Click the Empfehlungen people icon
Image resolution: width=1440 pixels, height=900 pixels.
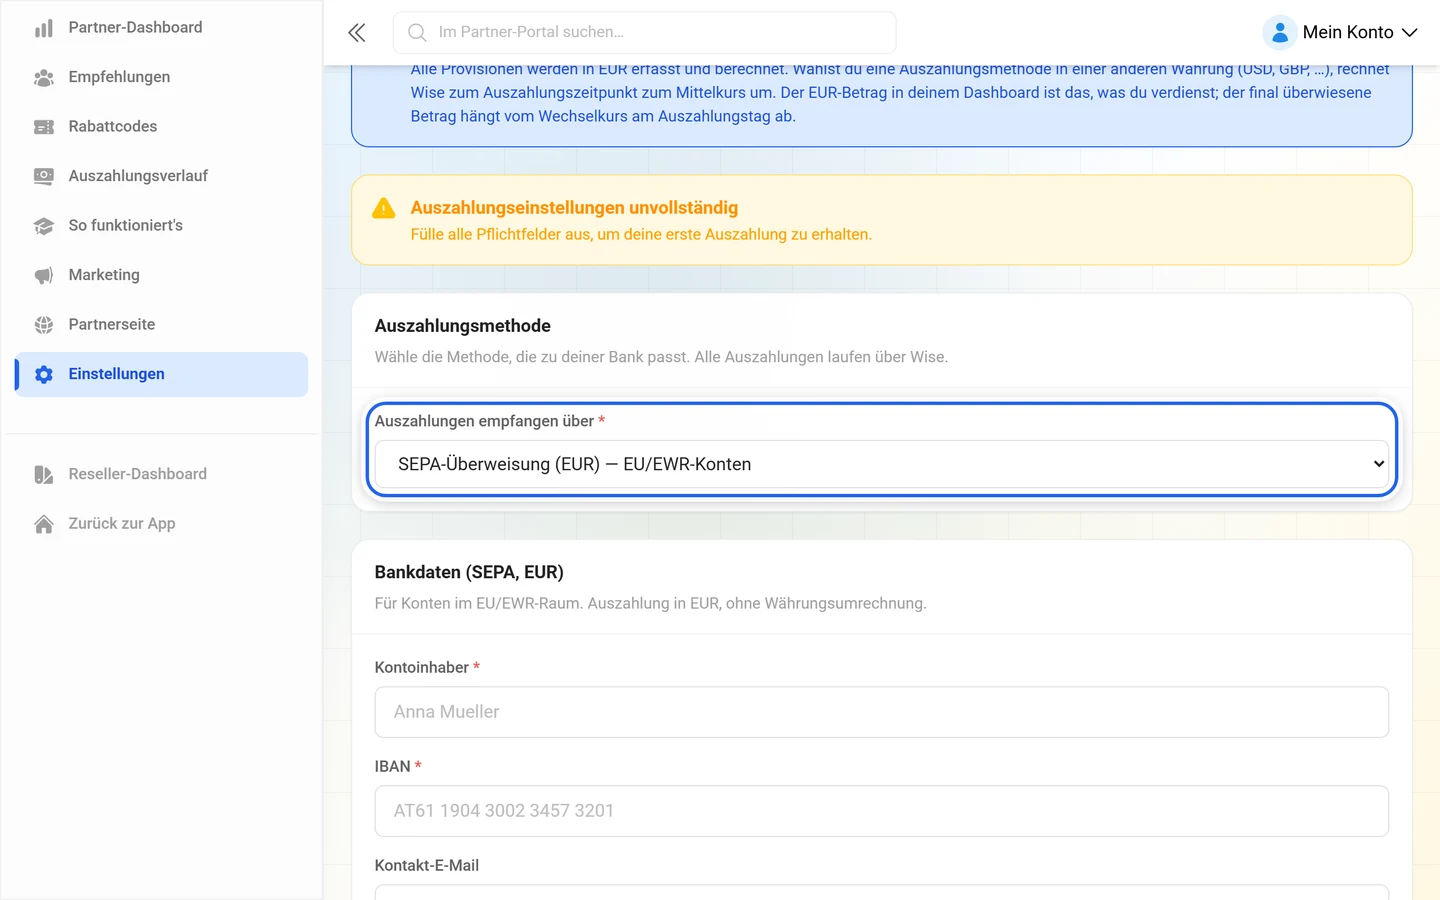[x=44, y=77]
